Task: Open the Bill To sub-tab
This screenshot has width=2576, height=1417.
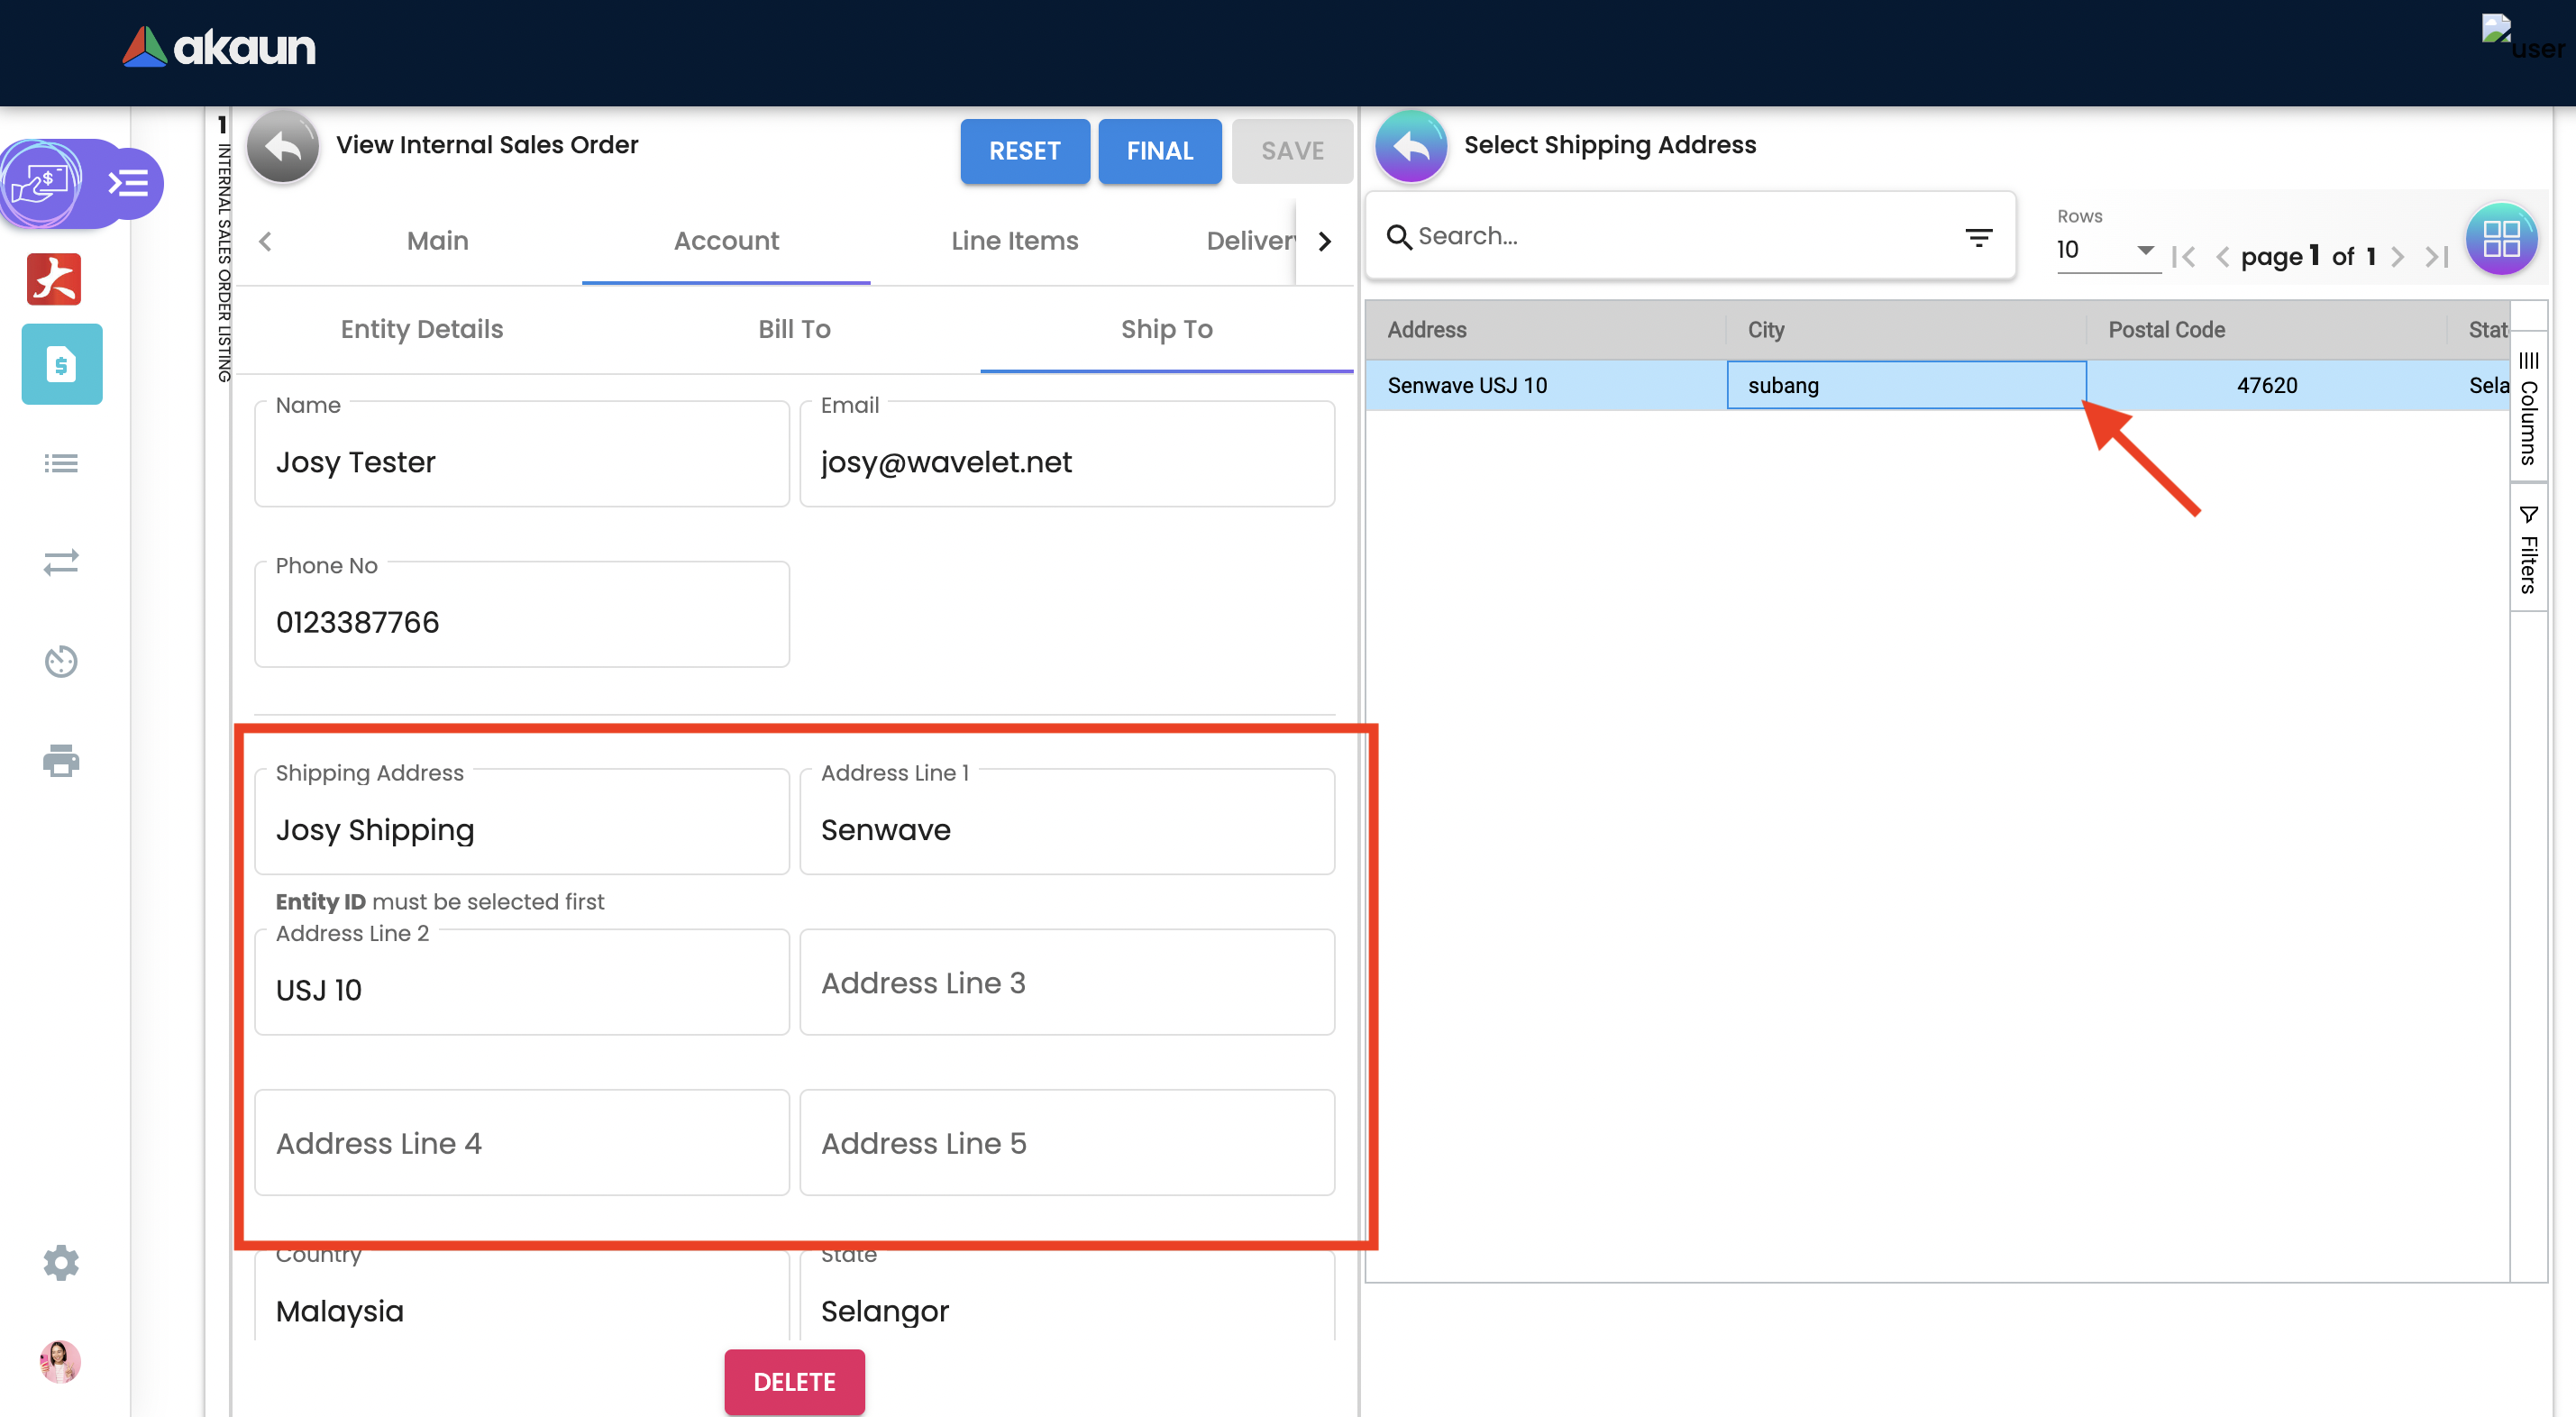Action: pos(794,329)
